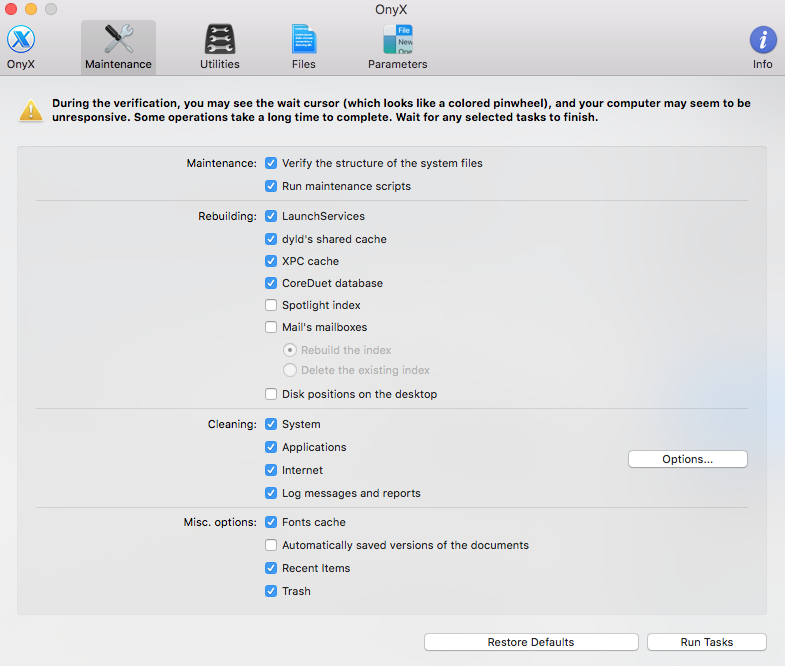Open cleaning Options... button
Image resolution: width=785 pixels, height=666 pixels.
(688, 459)
